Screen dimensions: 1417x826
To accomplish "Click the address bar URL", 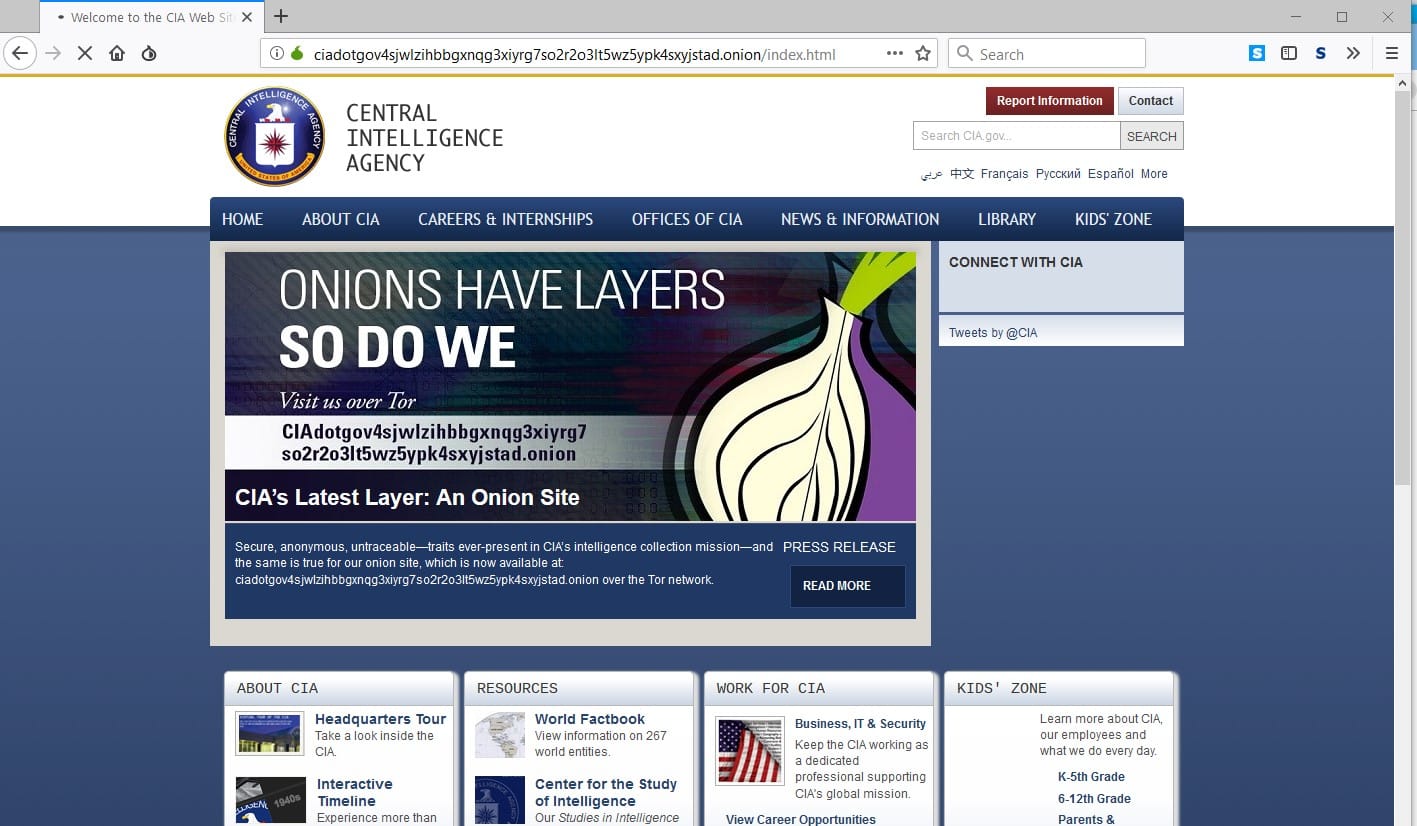I will [574, 54].
